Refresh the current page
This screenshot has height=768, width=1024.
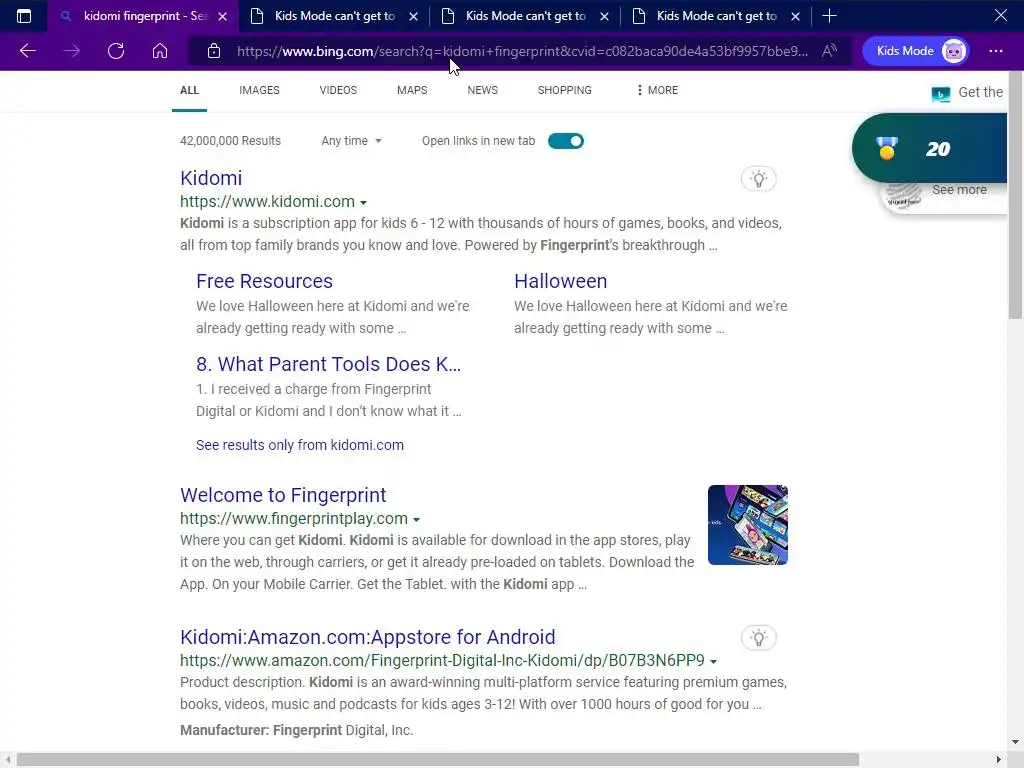pyautogui.click(x=116, y=51)
